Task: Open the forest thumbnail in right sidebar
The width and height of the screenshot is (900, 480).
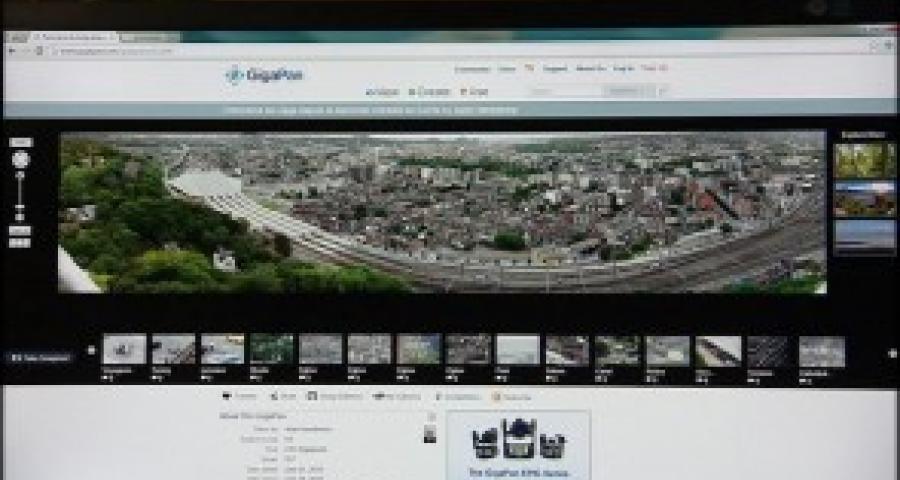Action: 864,160
